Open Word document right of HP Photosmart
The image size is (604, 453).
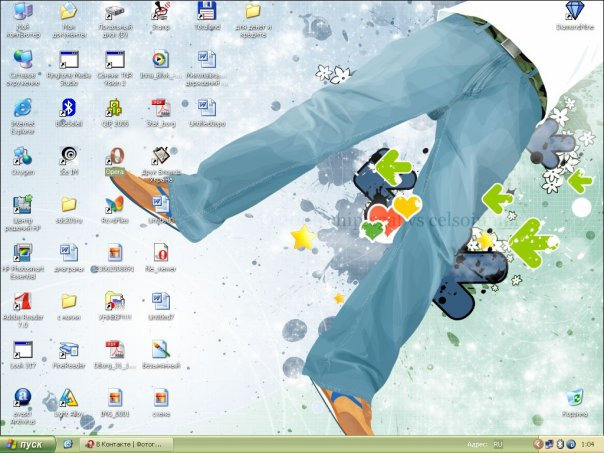[69, 253]
